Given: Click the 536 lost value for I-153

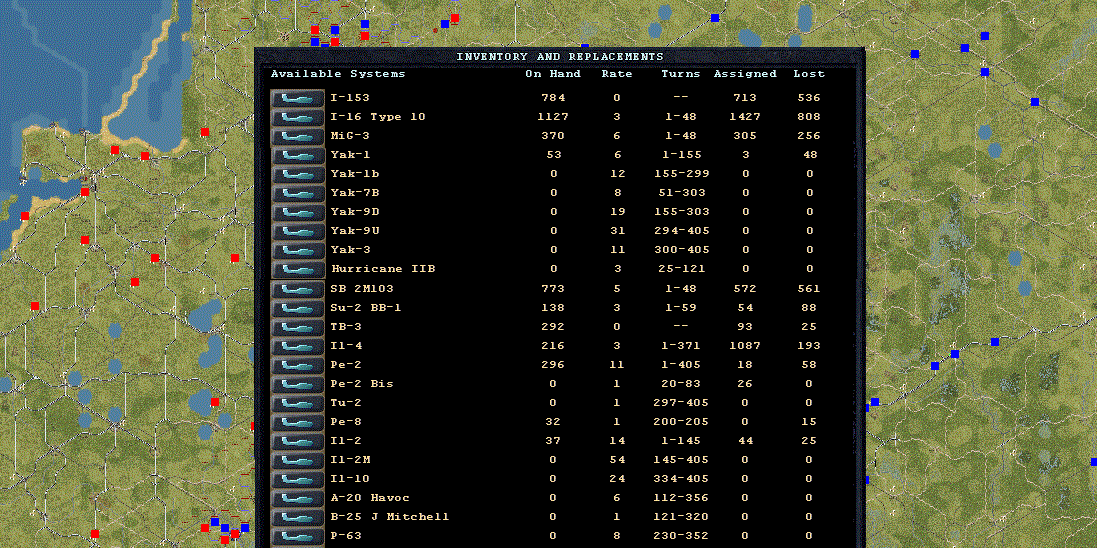Looking at the screenshot, I should (x=809, y=98).
